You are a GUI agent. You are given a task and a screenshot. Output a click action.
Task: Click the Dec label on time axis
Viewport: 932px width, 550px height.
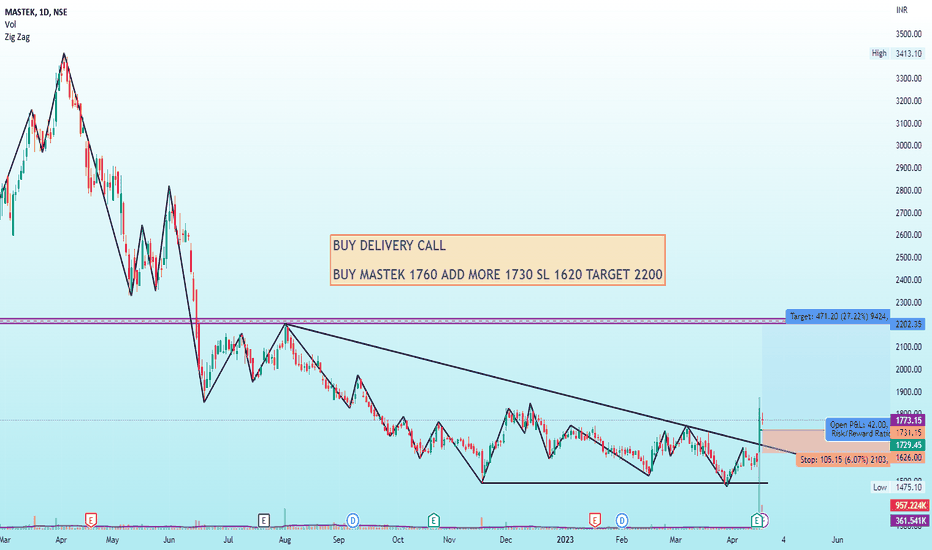click(x=505, y=540)
